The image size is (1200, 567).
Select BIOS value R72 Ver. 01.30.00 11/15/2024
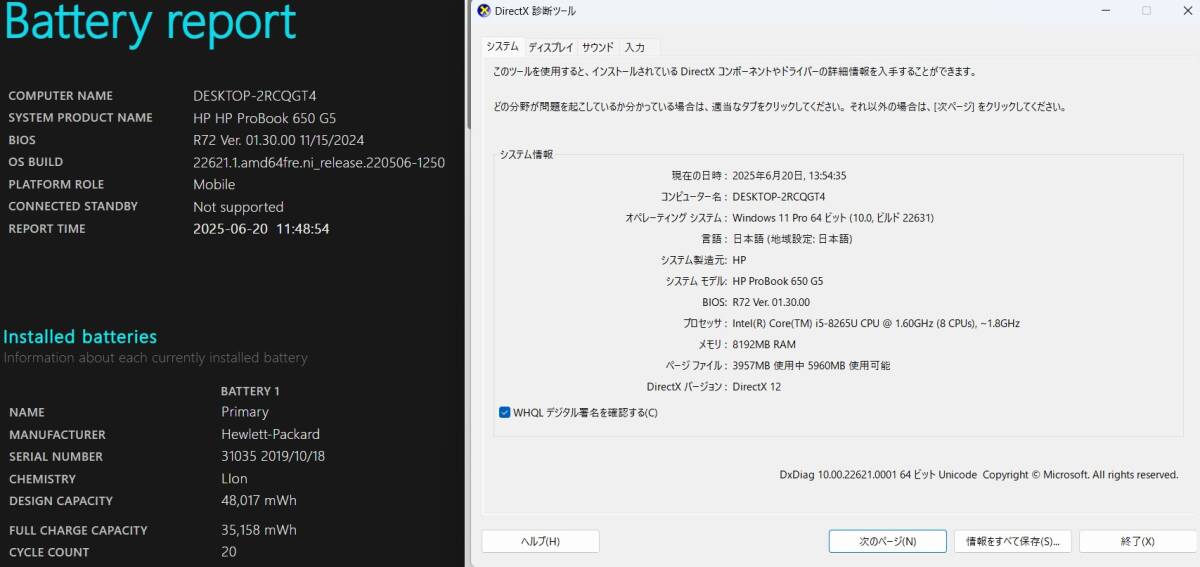278,140
